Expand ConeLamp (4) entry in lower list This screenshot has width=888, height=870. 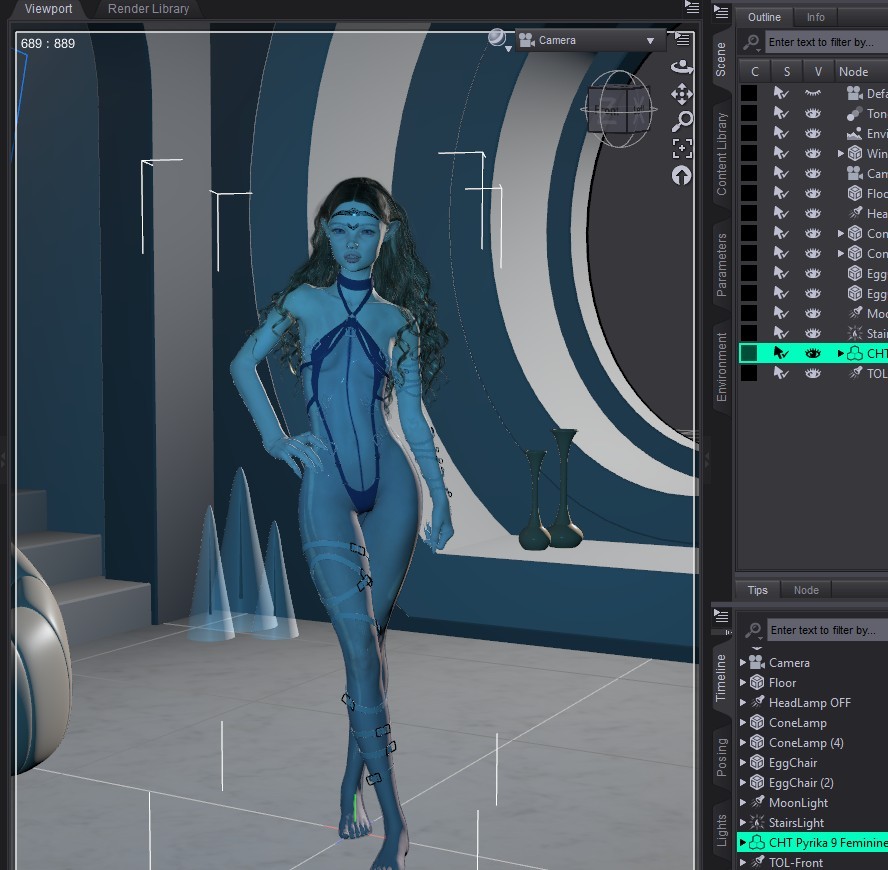click(x=742, y=743)
